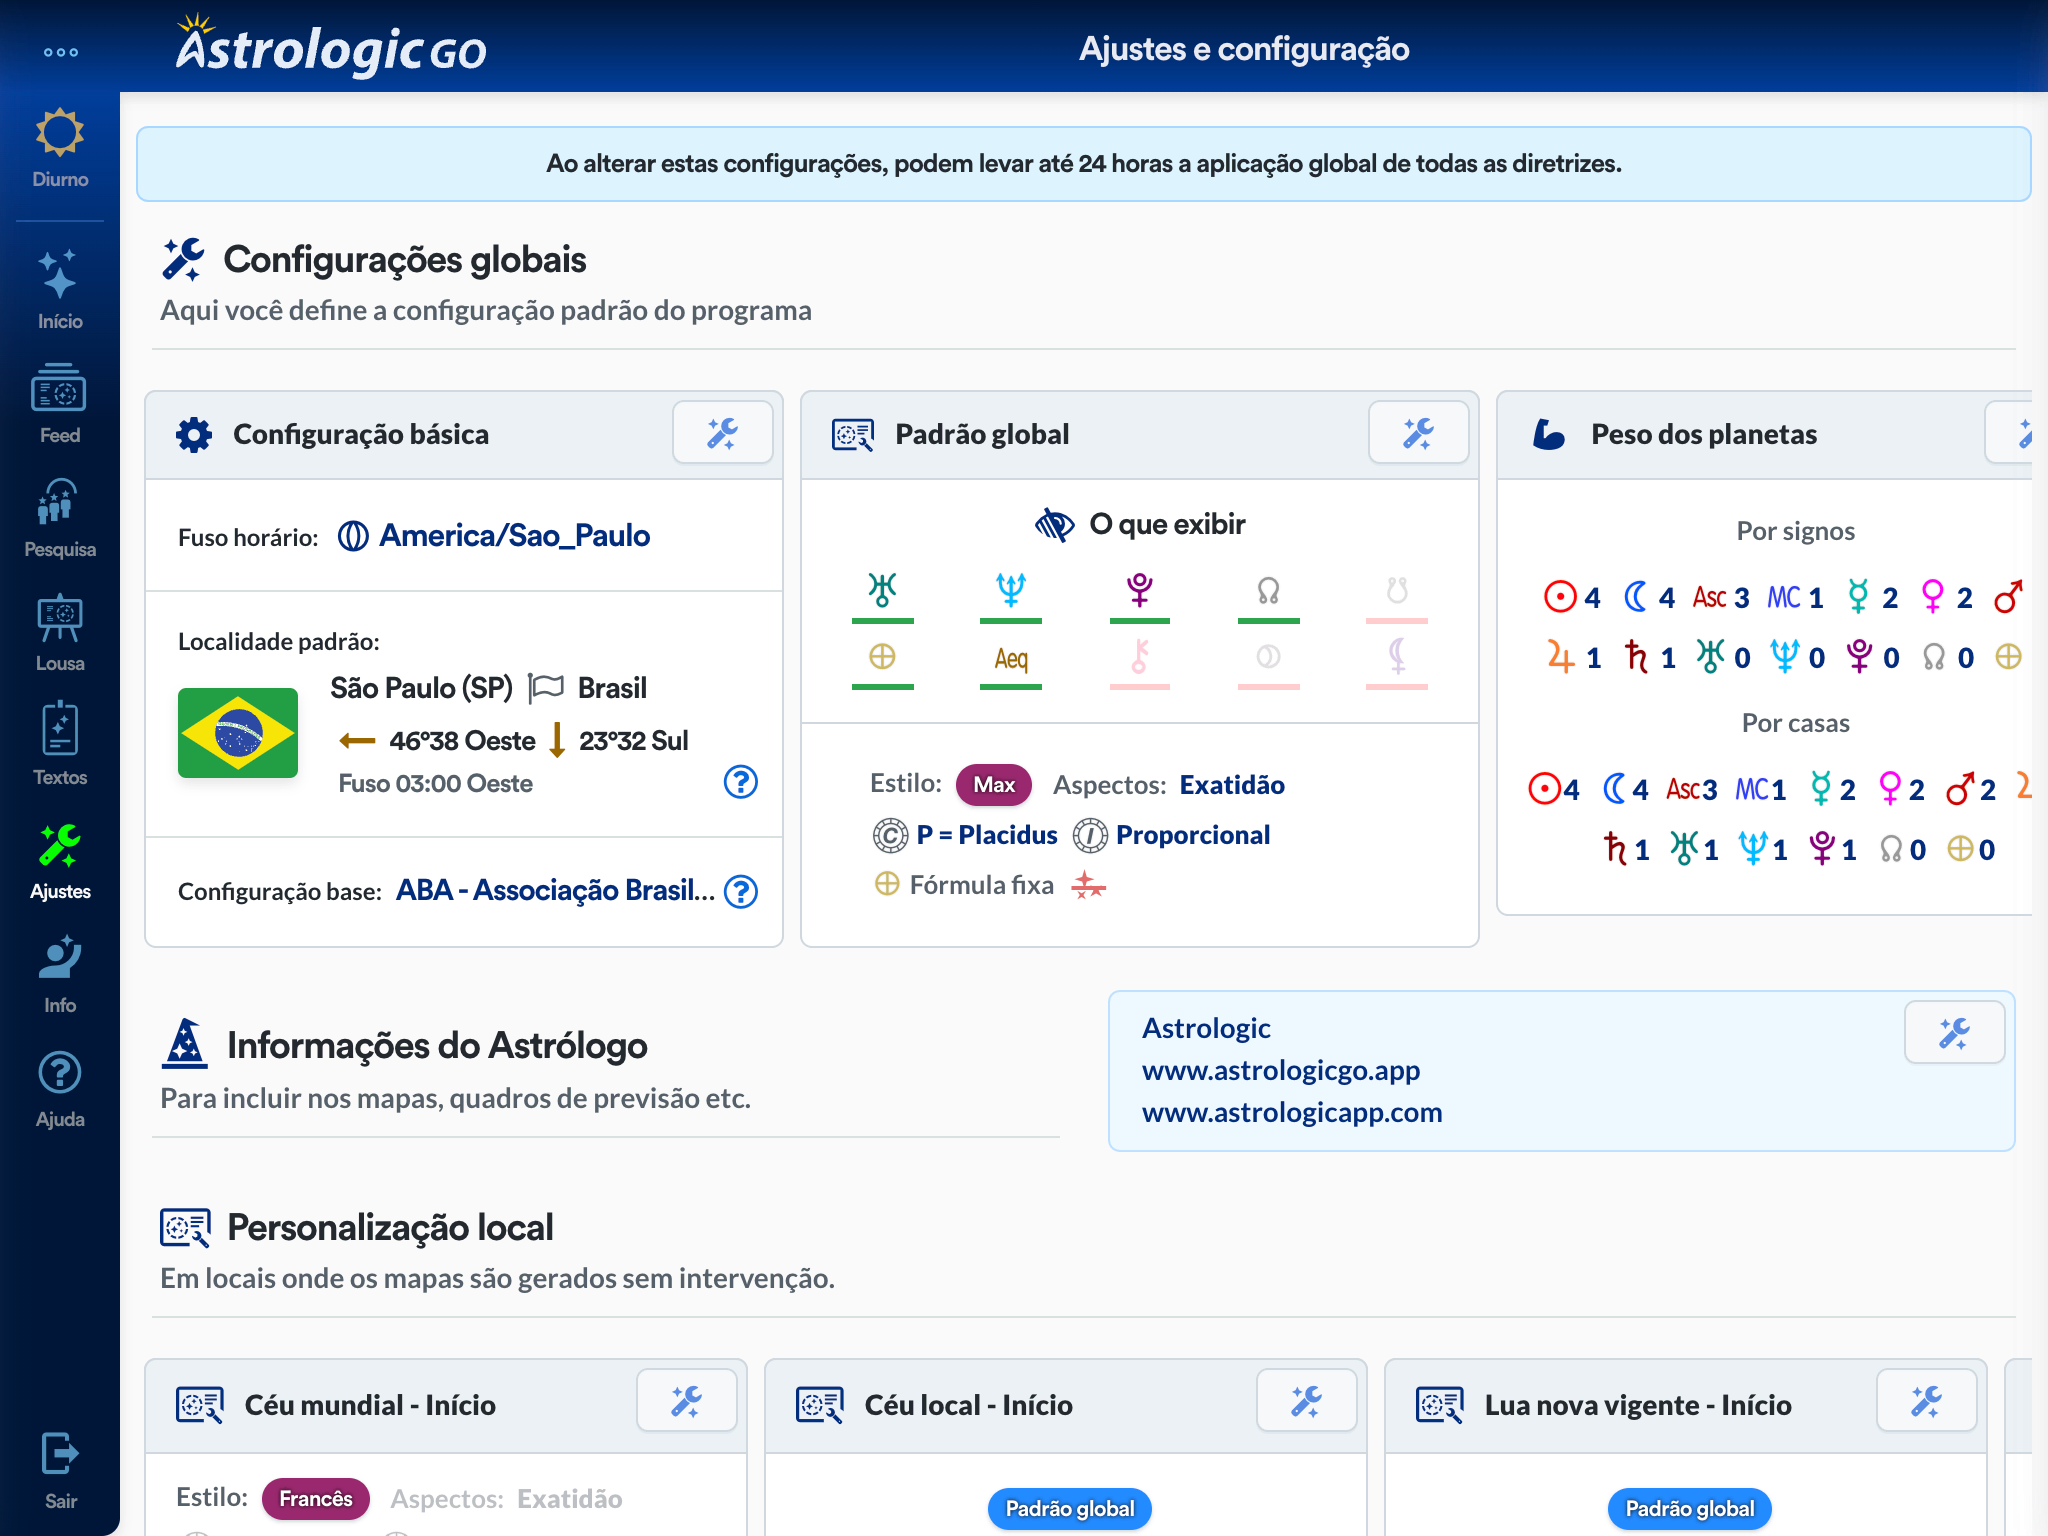Click America/Sao_Paulo timezone link

coord(514,536)
